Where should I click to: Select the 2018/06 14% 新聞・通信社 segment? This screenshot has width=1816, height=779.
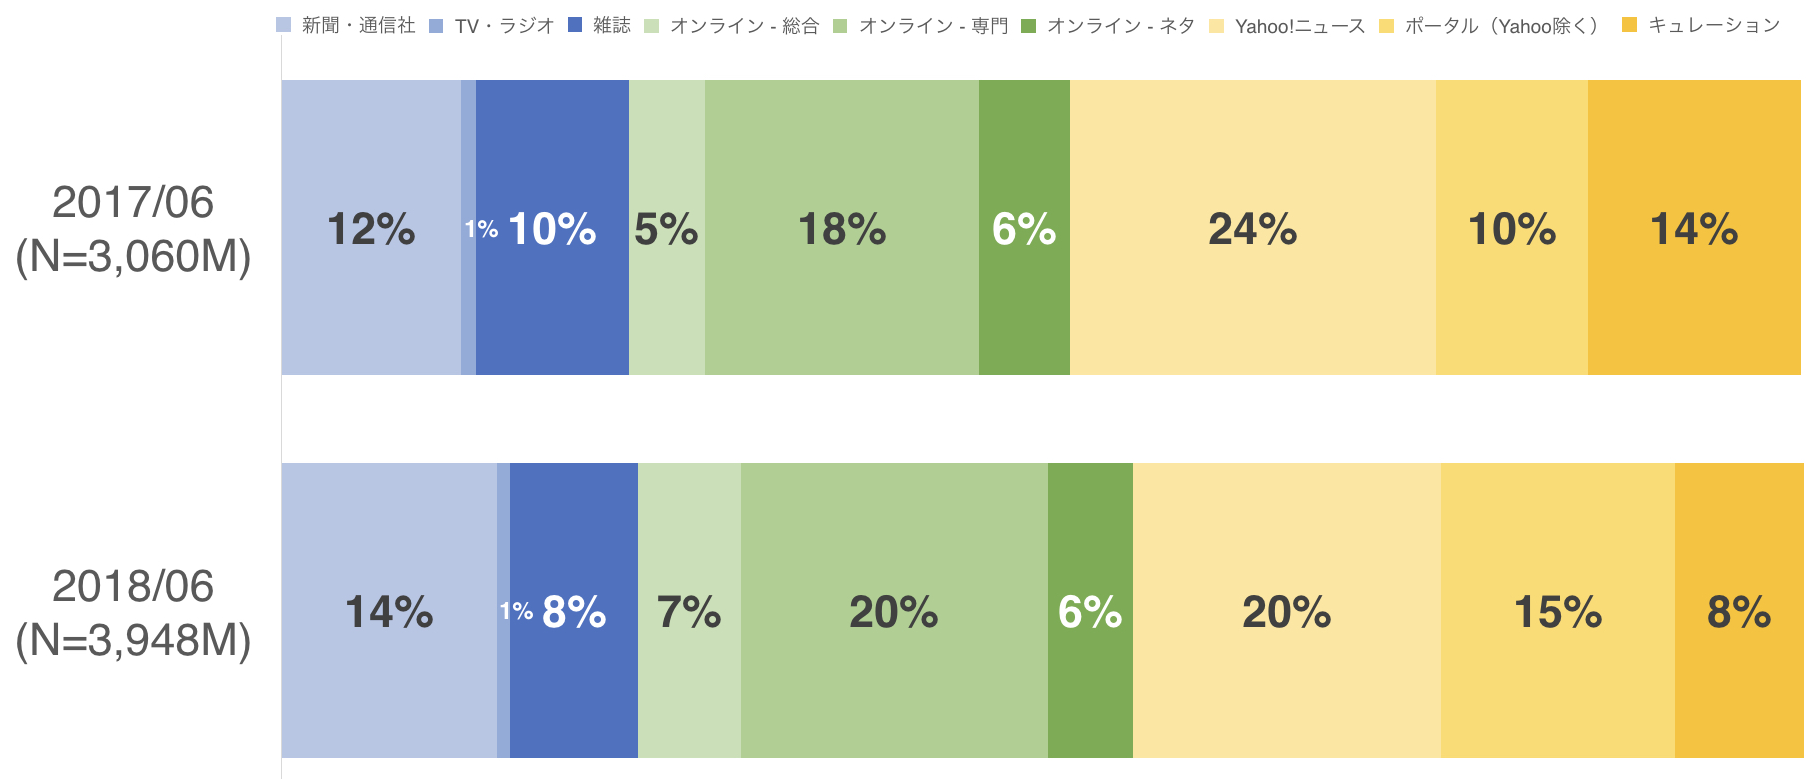pos(389,610)
